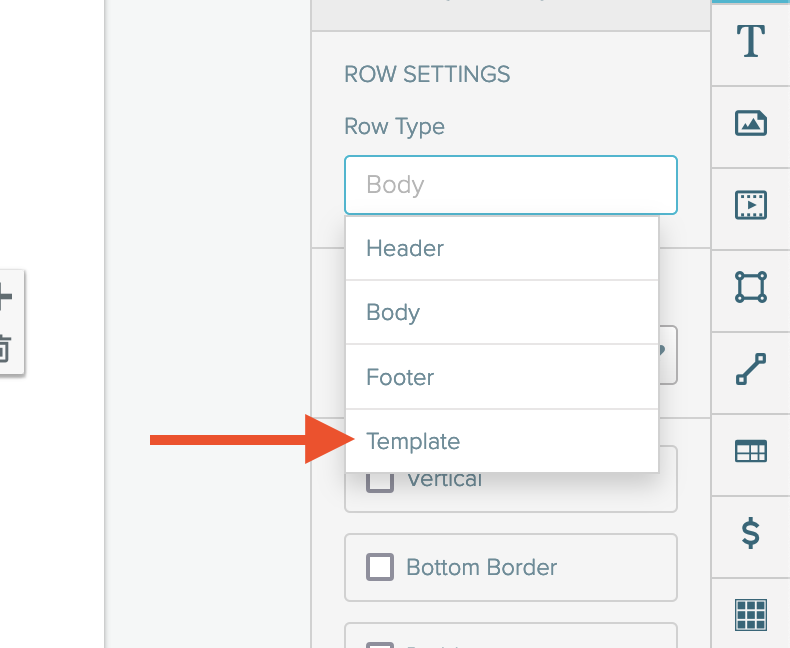
Task: Select the Image block icon
Action: 751,123
